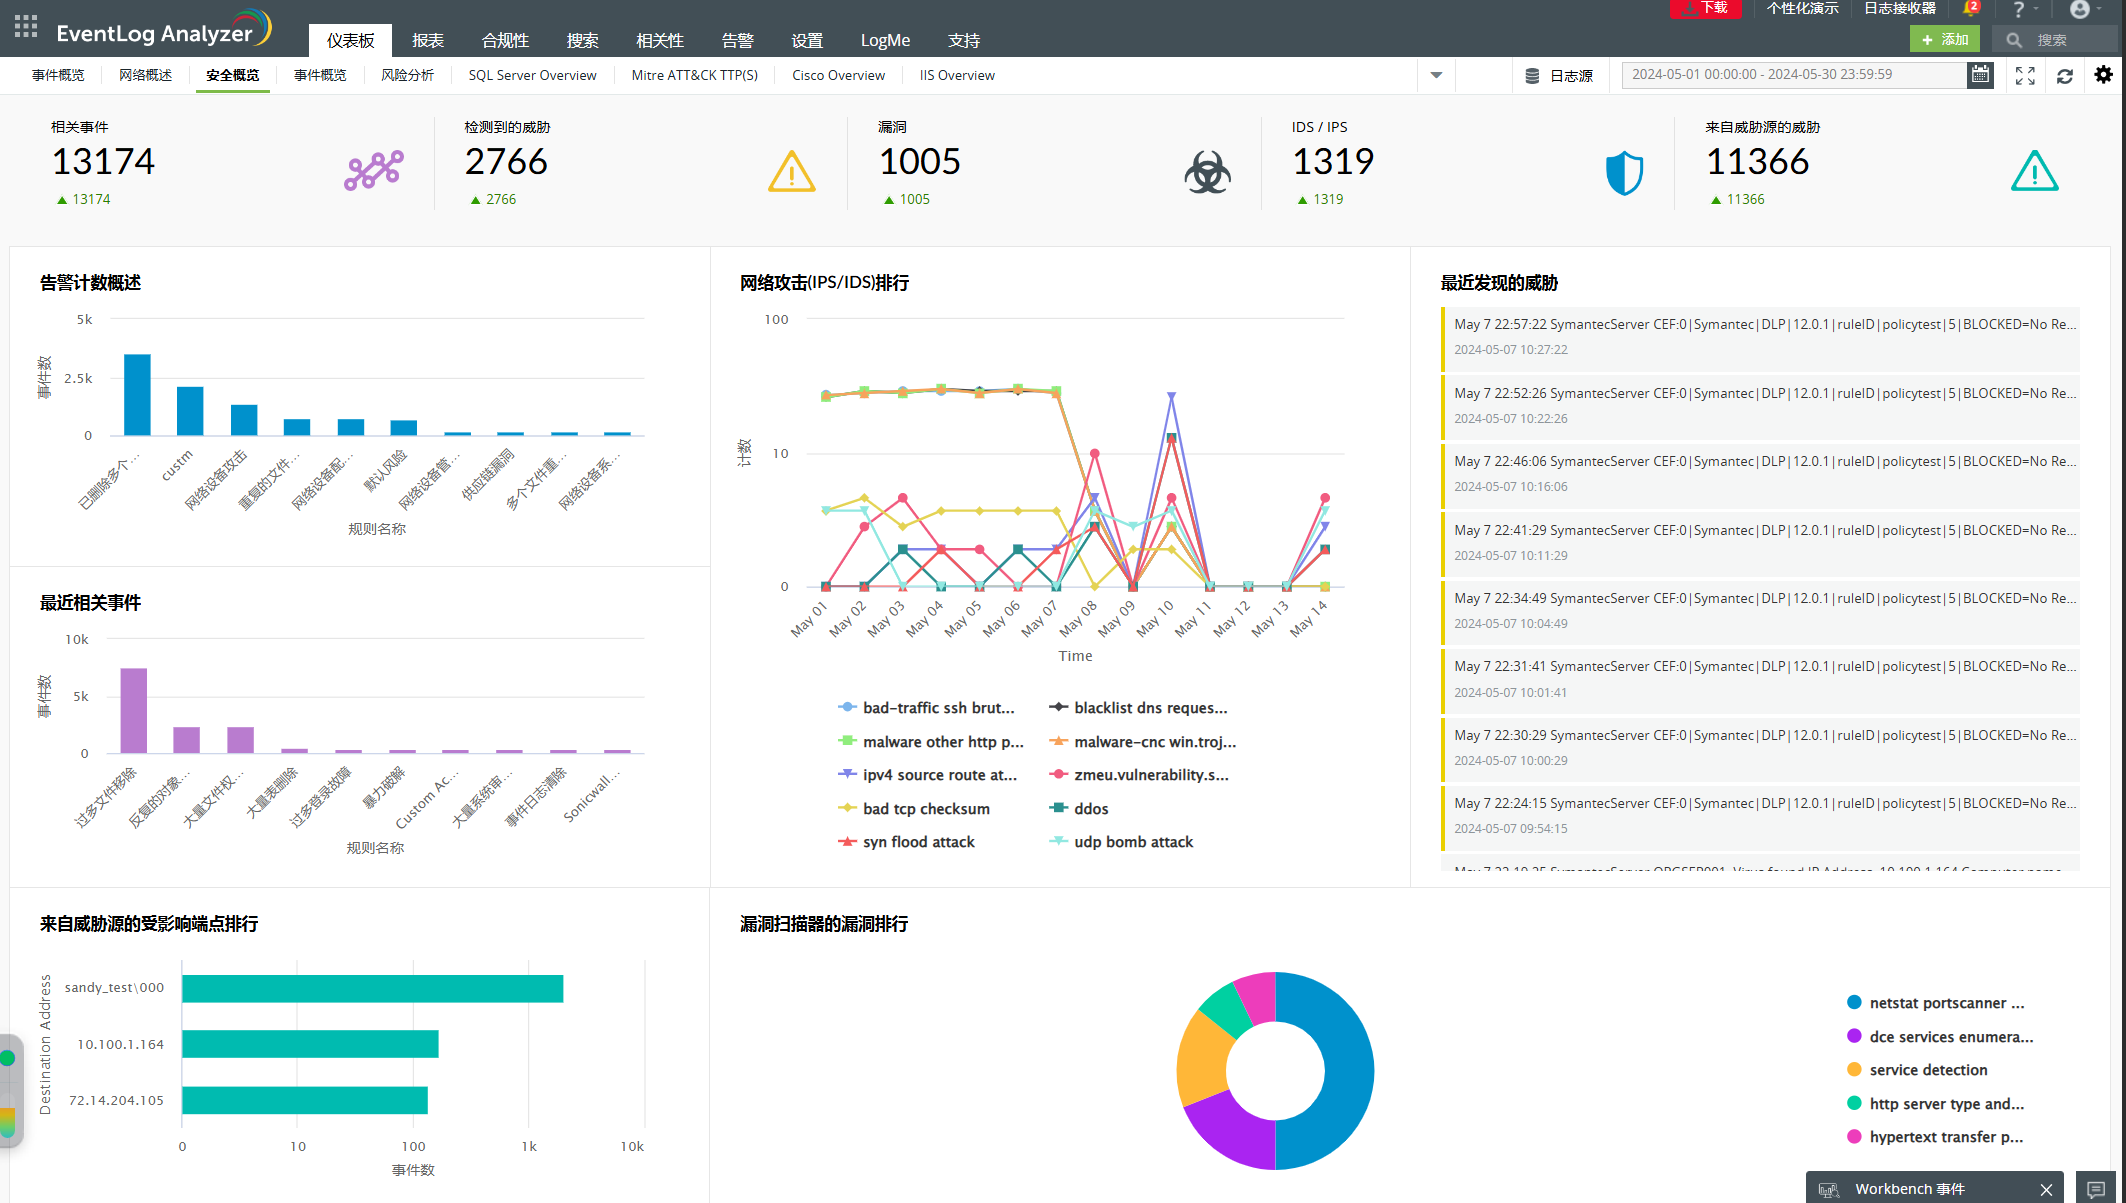Switch to the 报表 main tab
2126x1203 pixels.
(428, 40)
